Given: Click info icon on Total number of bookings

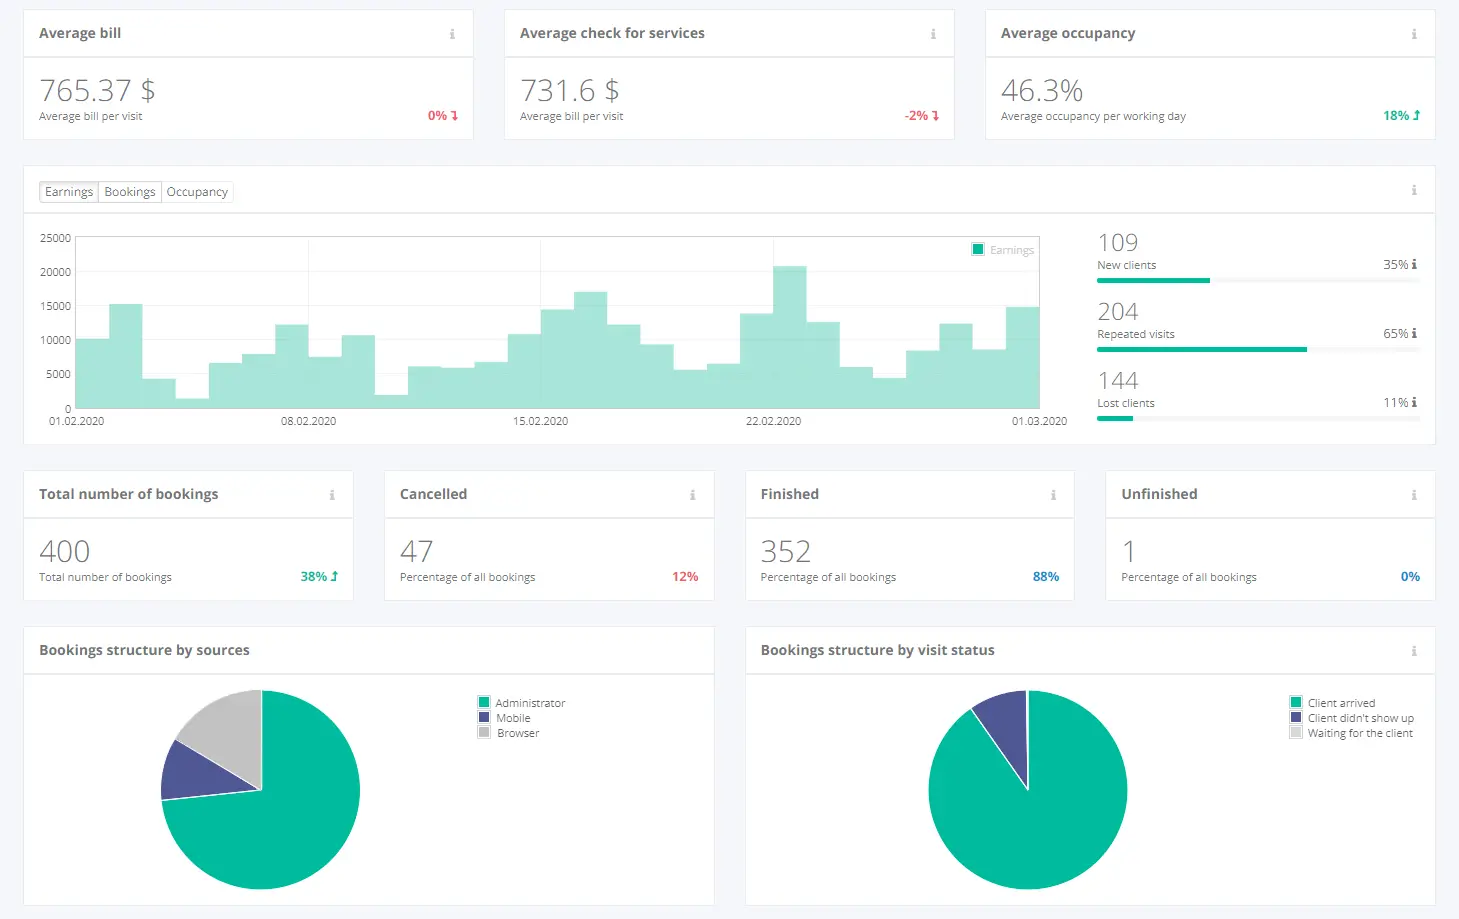Looking at the screenshot, I should click(332, 495).
